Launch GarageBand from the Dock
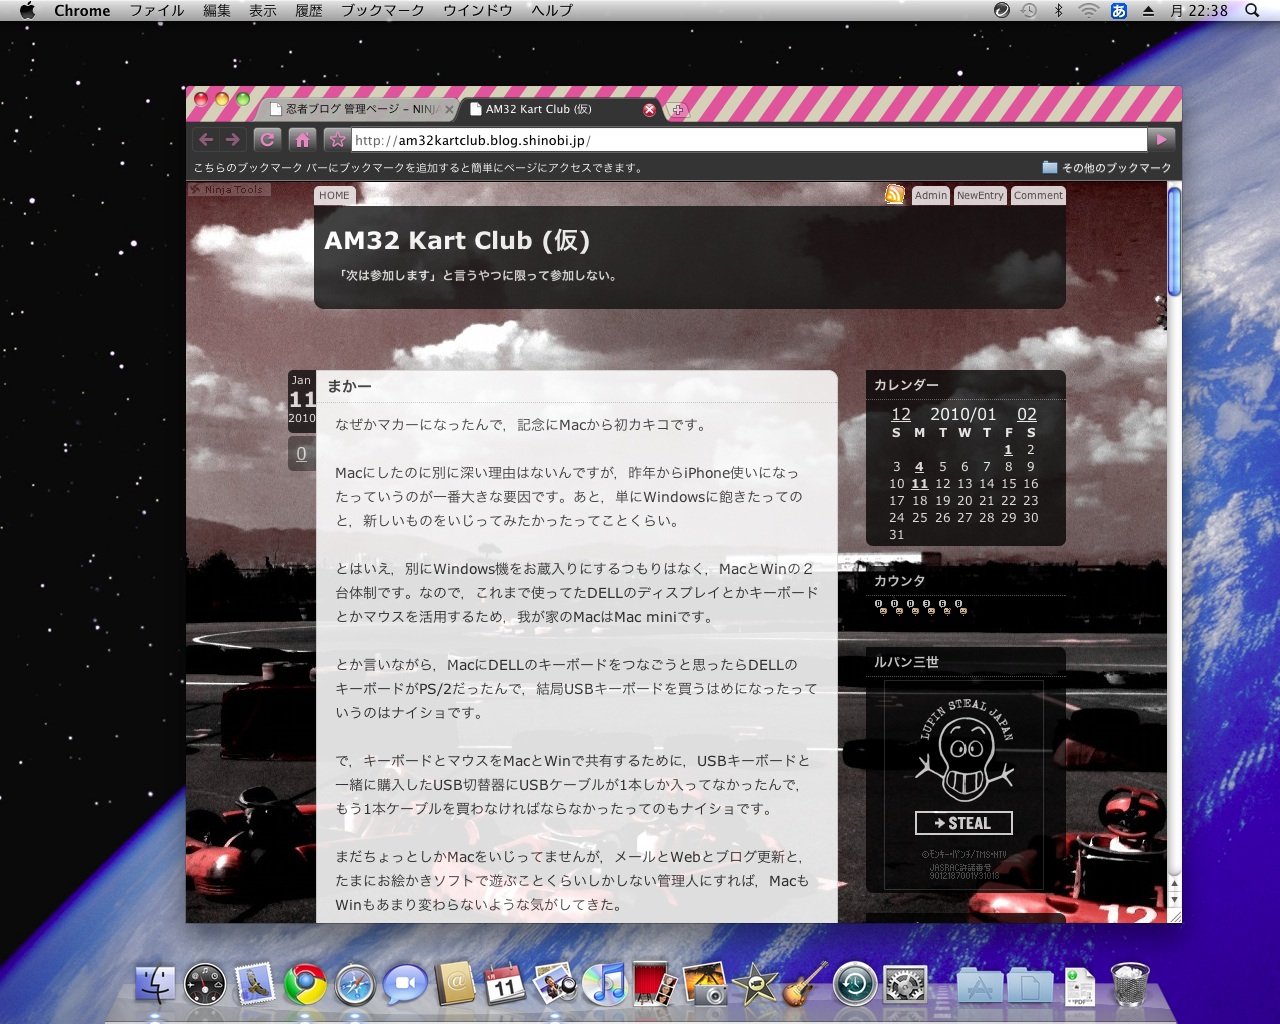This screenshot has width=1280, height=1024. pyautogui.click(x=805, y=984)
